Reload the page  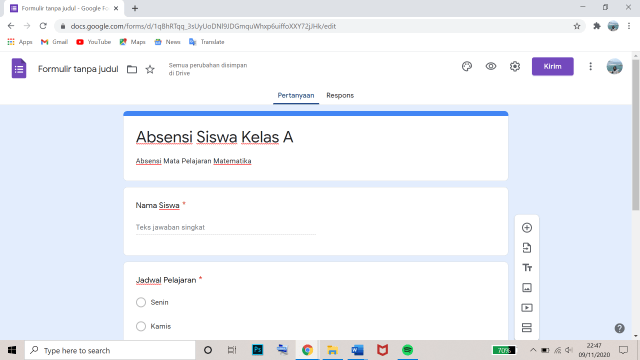click(43, 26)
